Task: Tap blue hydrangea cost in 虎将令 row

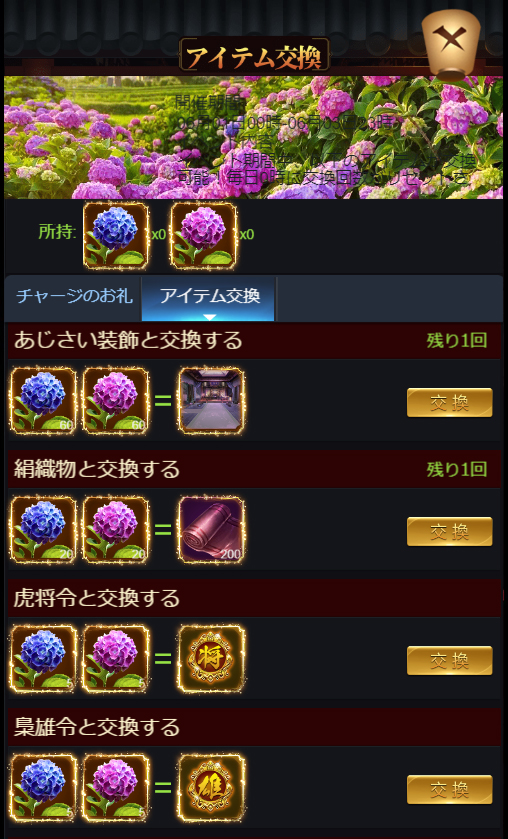Action: pyautogui.click(x=43, y=658)
